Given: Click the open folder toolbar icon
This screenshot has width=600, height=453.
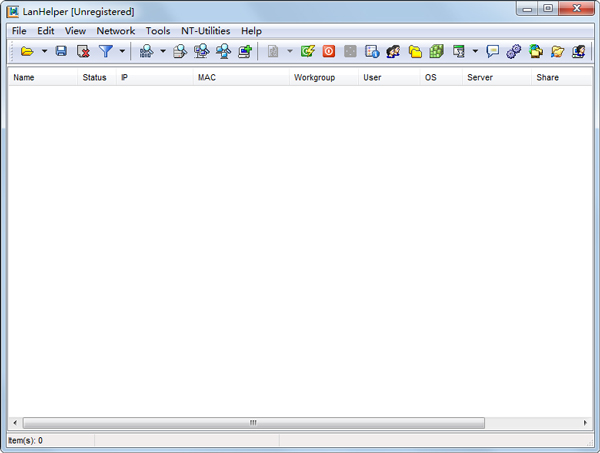Looking at the screenshot, I should (27, 51).
